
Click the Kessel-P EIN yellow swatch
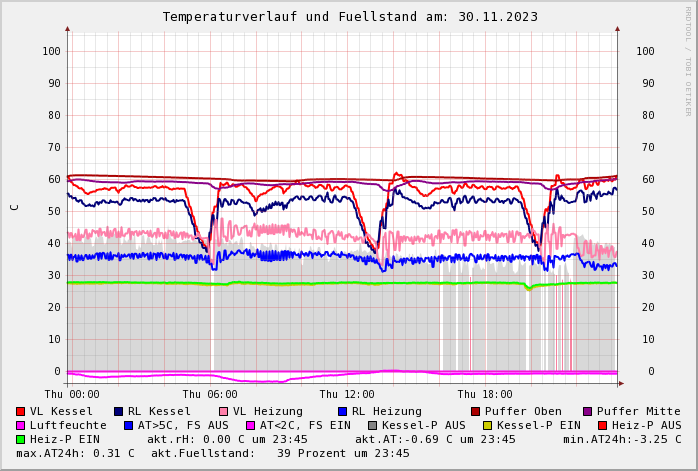[x=487, y=426]
